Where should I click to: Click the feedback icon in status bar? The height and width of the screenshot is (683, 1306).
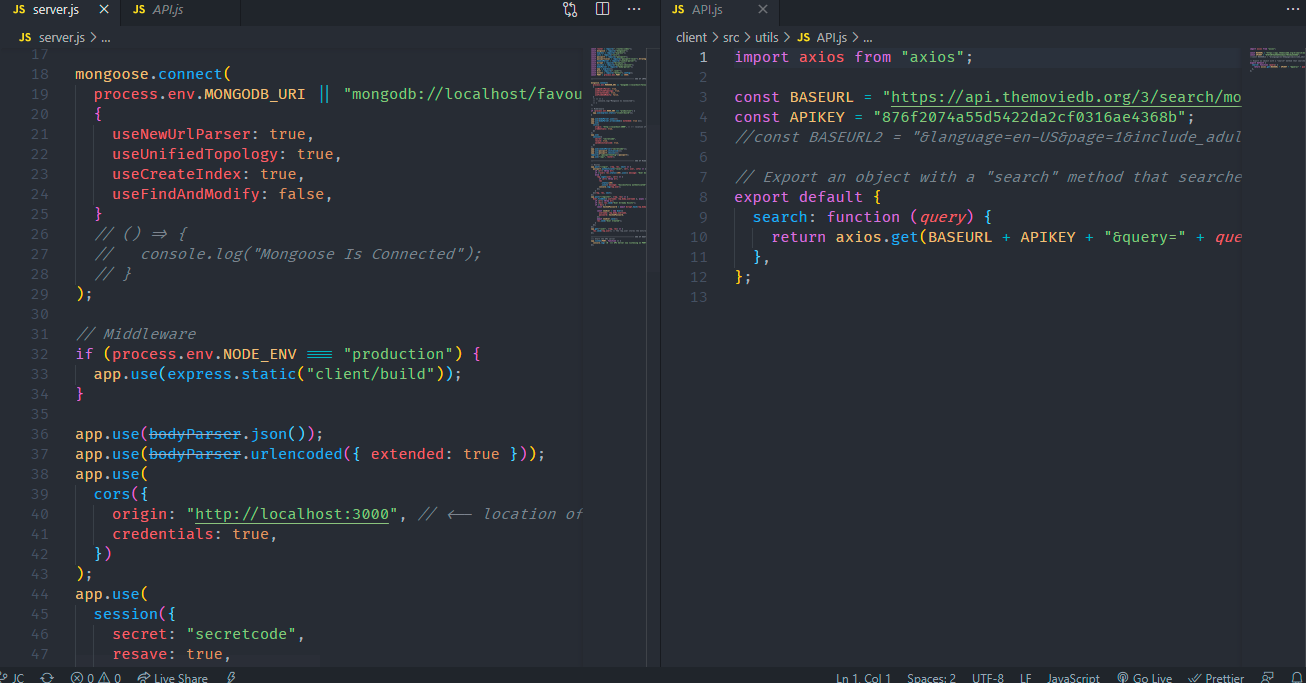1268,677
